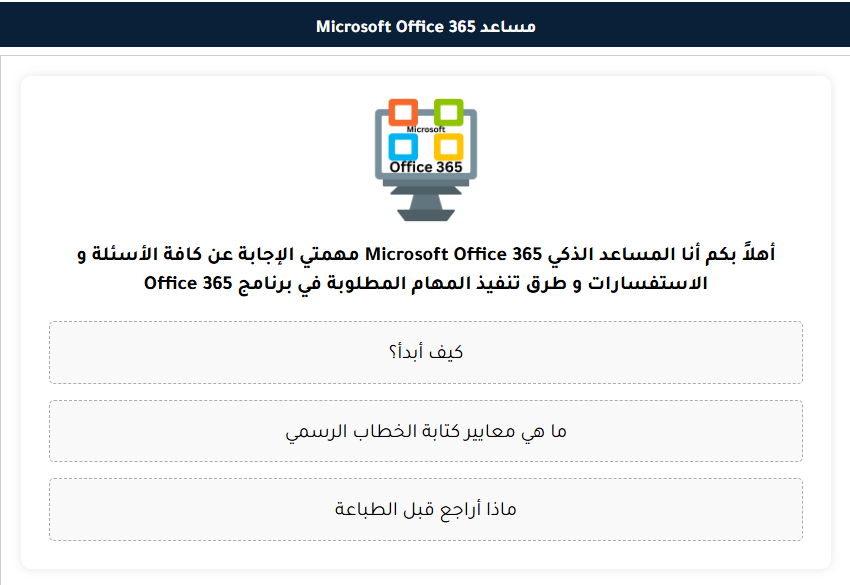
Task: Select the "كيف أبدأ؟" suggestion
Action: [x=425, y=352]
